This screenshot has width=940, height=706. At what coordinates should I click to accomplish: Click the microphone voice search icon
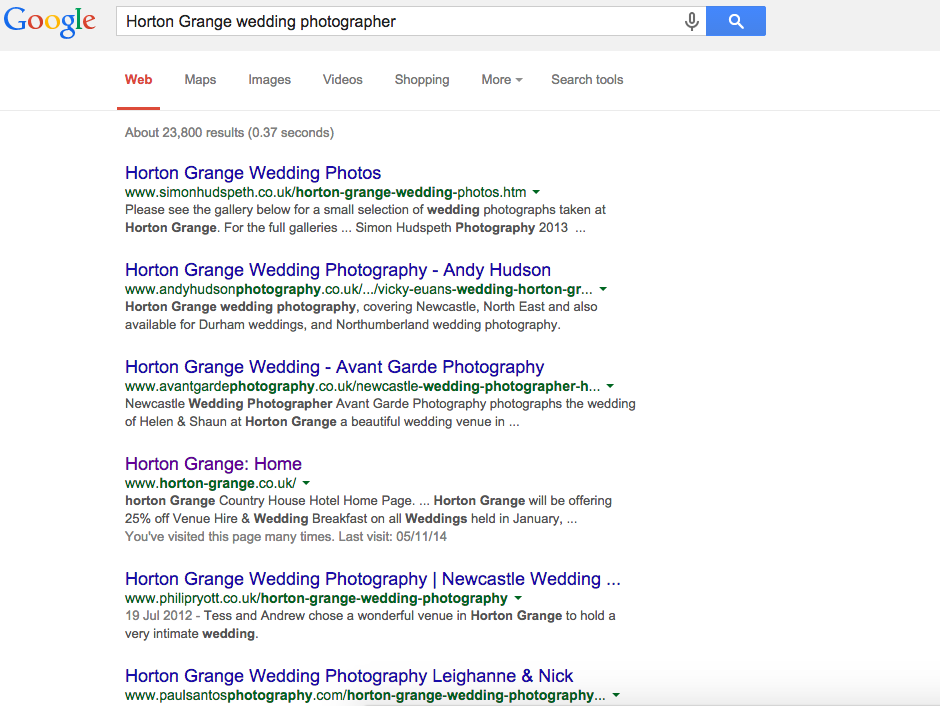click(x=691, y=22)
